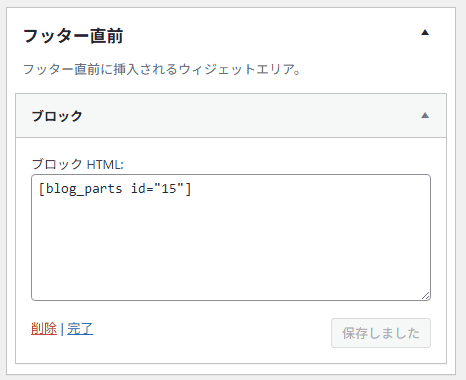Place cursor after [blog_parts id="15"] text
Image resolution: width=466 pixels, height=380 pixels.
pos(193,189)
